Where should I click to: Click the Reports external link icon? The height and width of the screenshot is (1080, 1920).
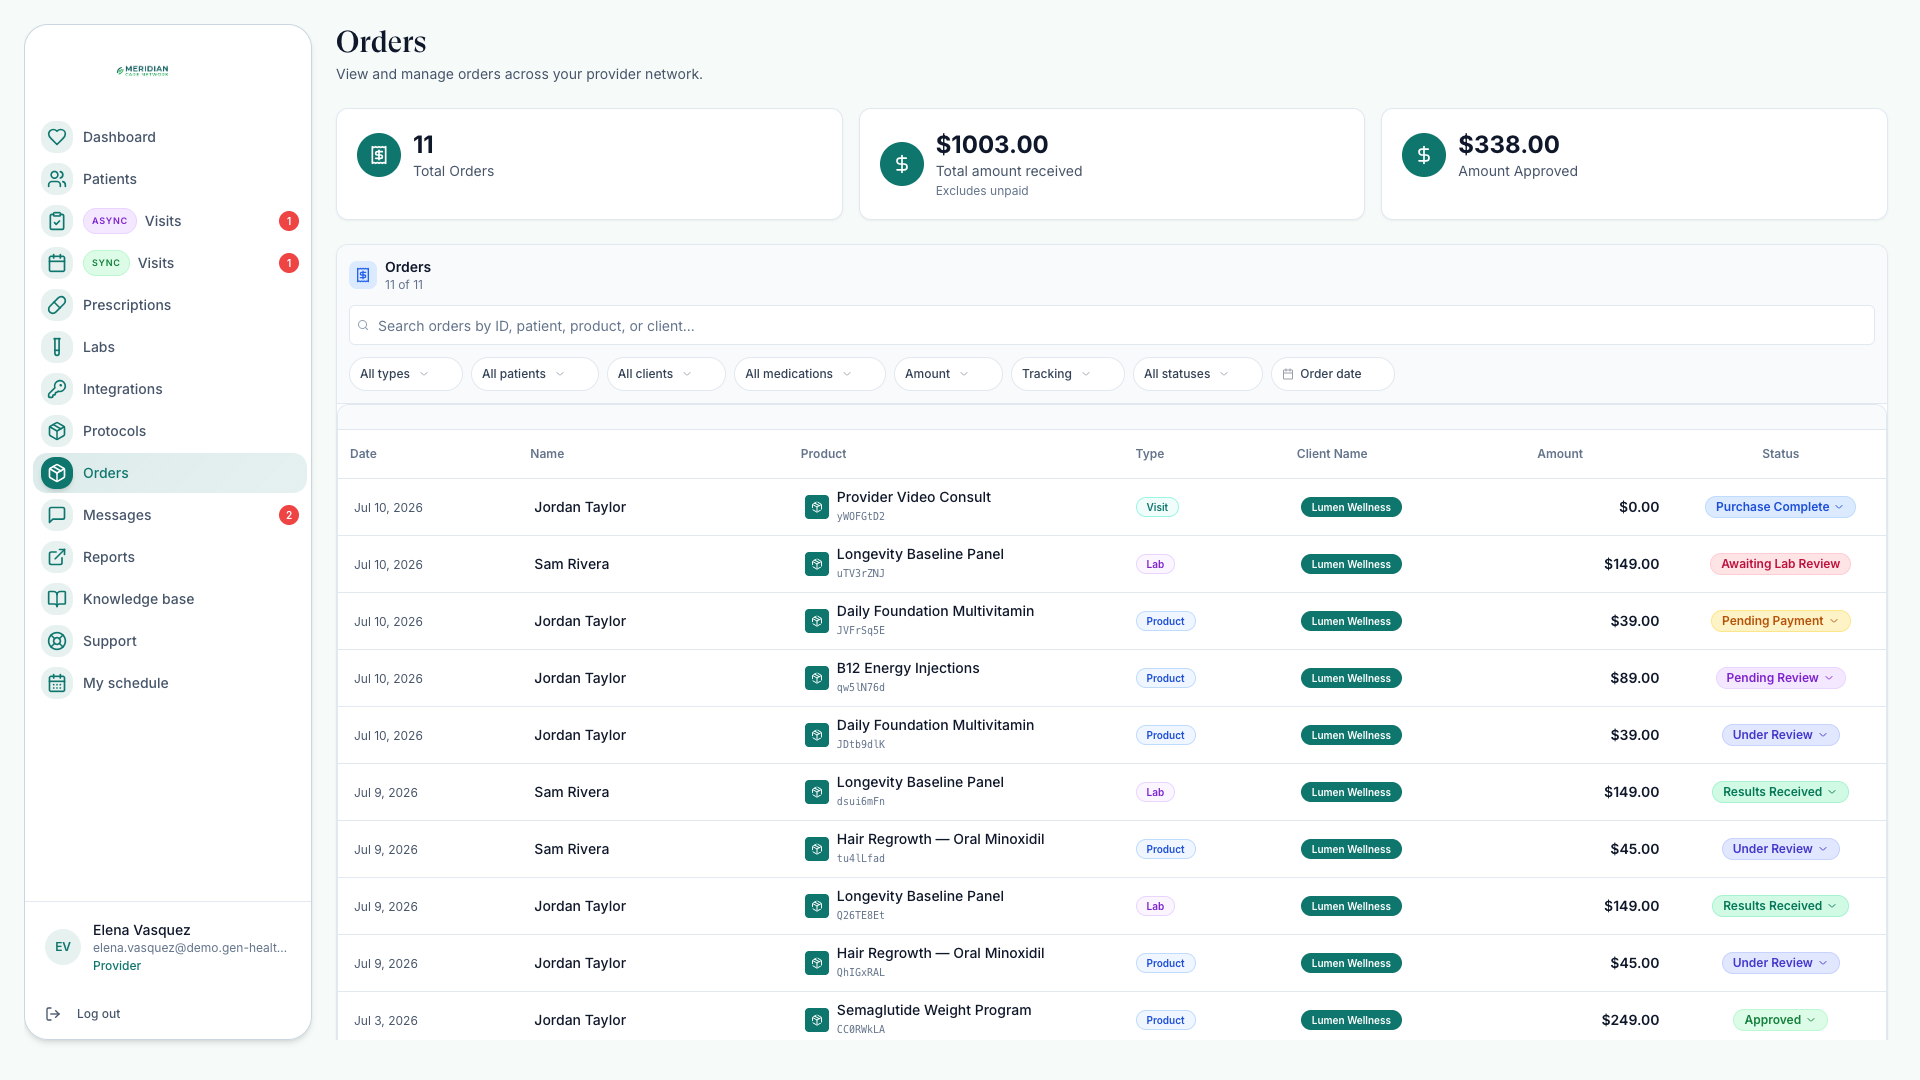tap(57, 557)
